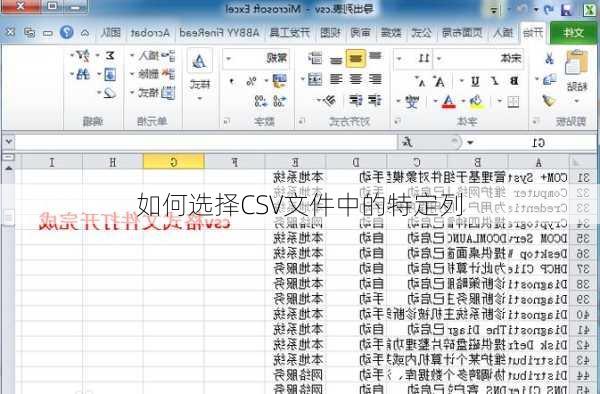Open the font size 11 dropdown

tap(399, 59)
